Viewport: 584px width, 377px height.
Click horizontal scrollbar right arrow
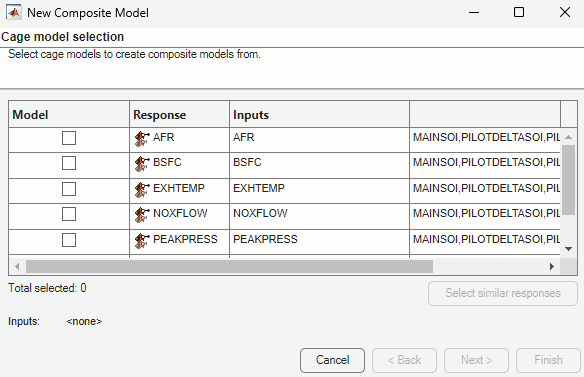[552, 266]
